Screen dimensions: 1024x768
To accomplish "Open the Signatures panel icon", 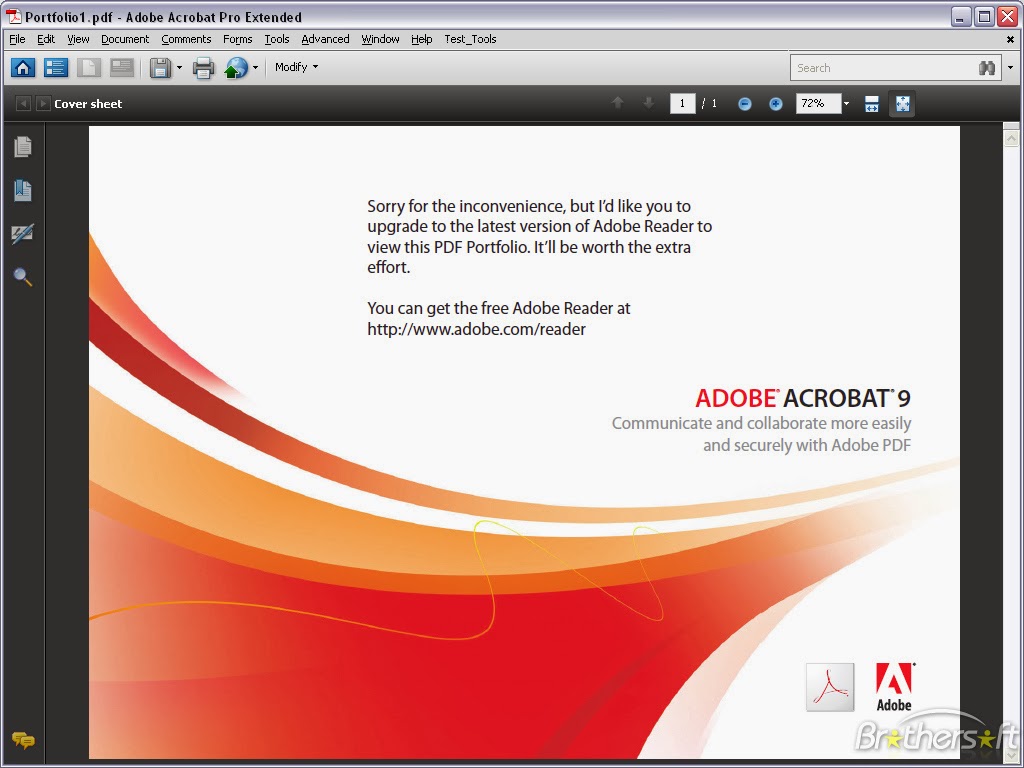I will pyautogui.click(x=23, y=234).
